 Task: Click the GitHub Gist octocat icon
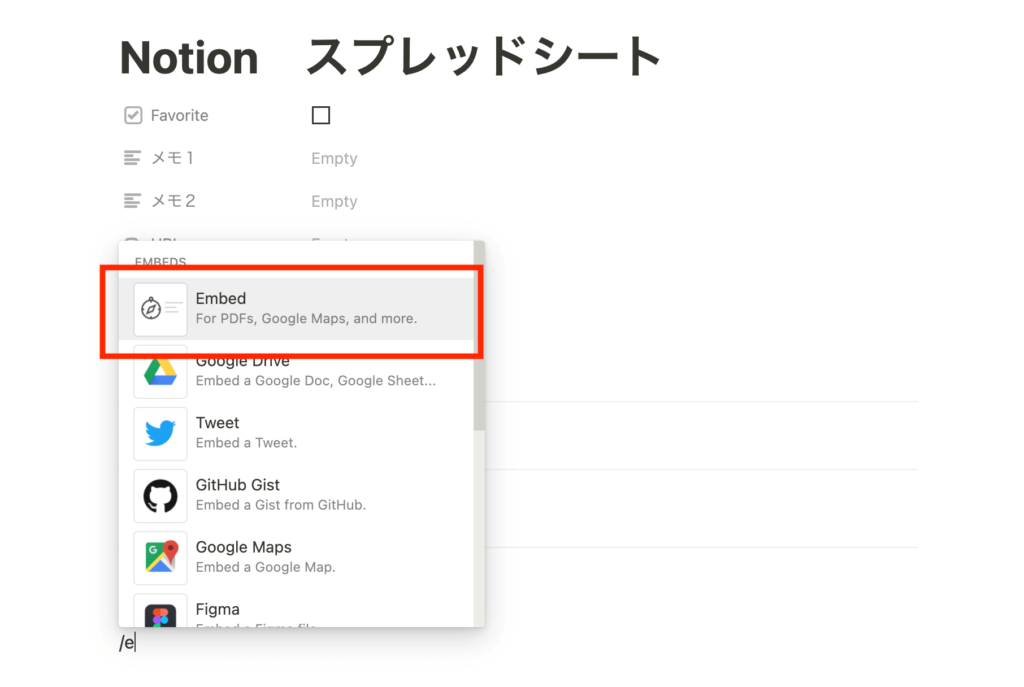[160, 495]
